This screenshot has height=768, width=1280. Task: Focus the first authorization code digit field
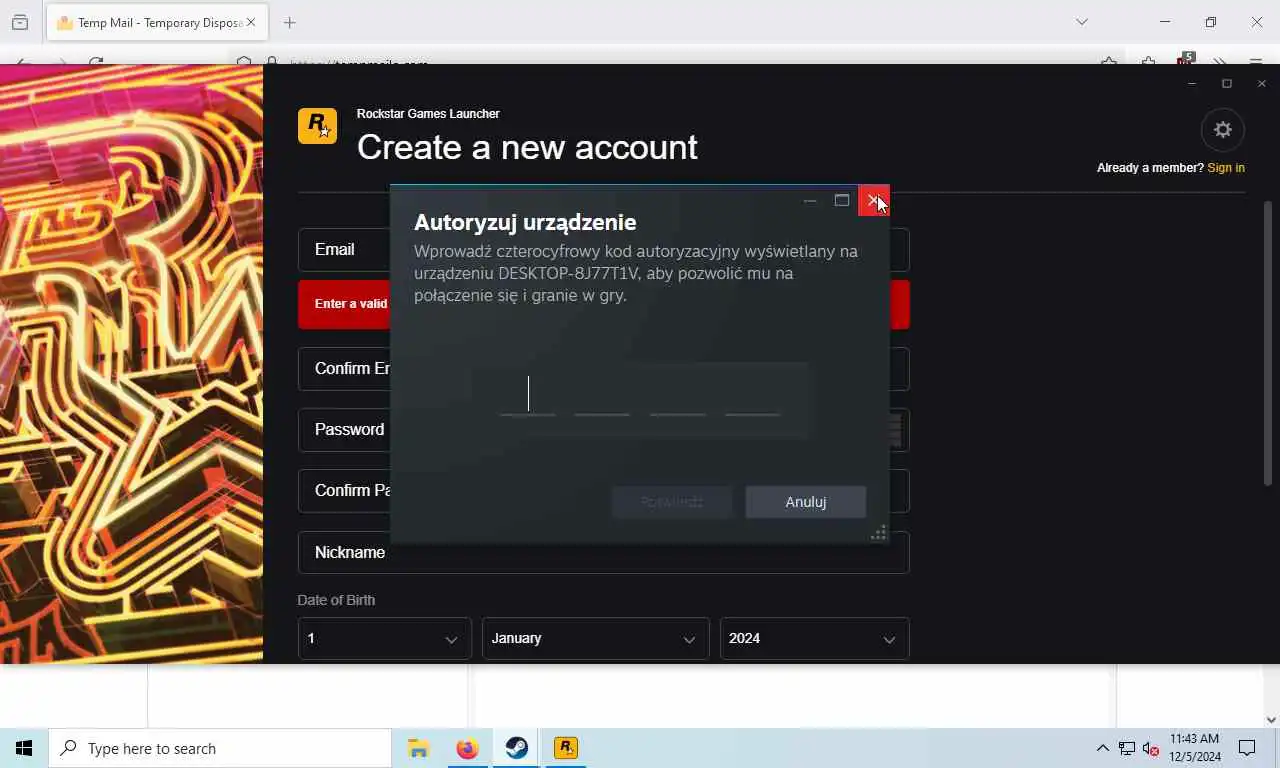coord(528,396)
